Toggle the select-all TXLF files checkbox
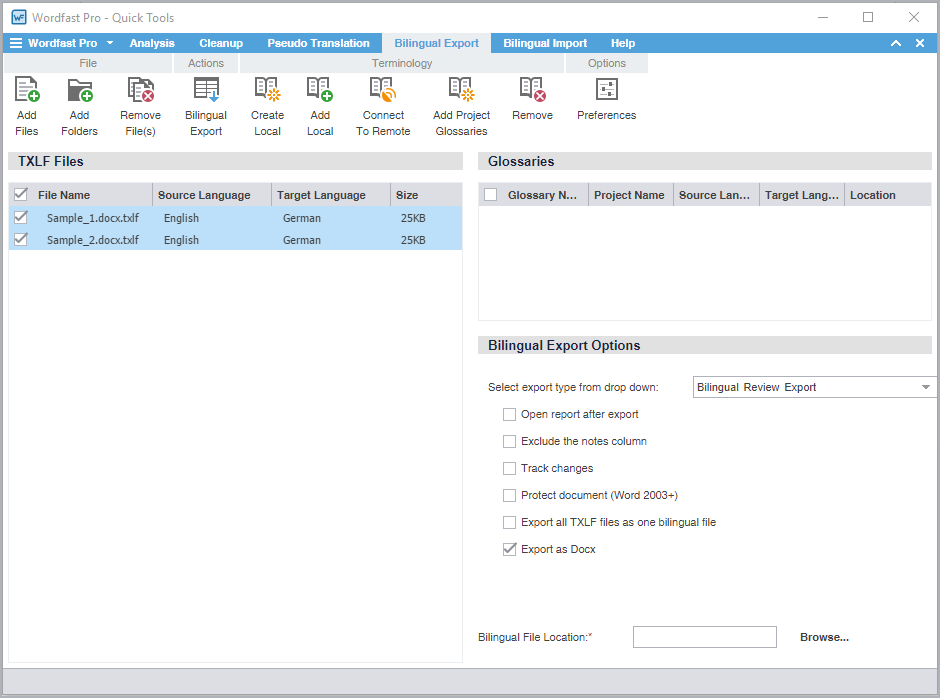Viewport: 940px width, 698px height. tap(21, 194)
